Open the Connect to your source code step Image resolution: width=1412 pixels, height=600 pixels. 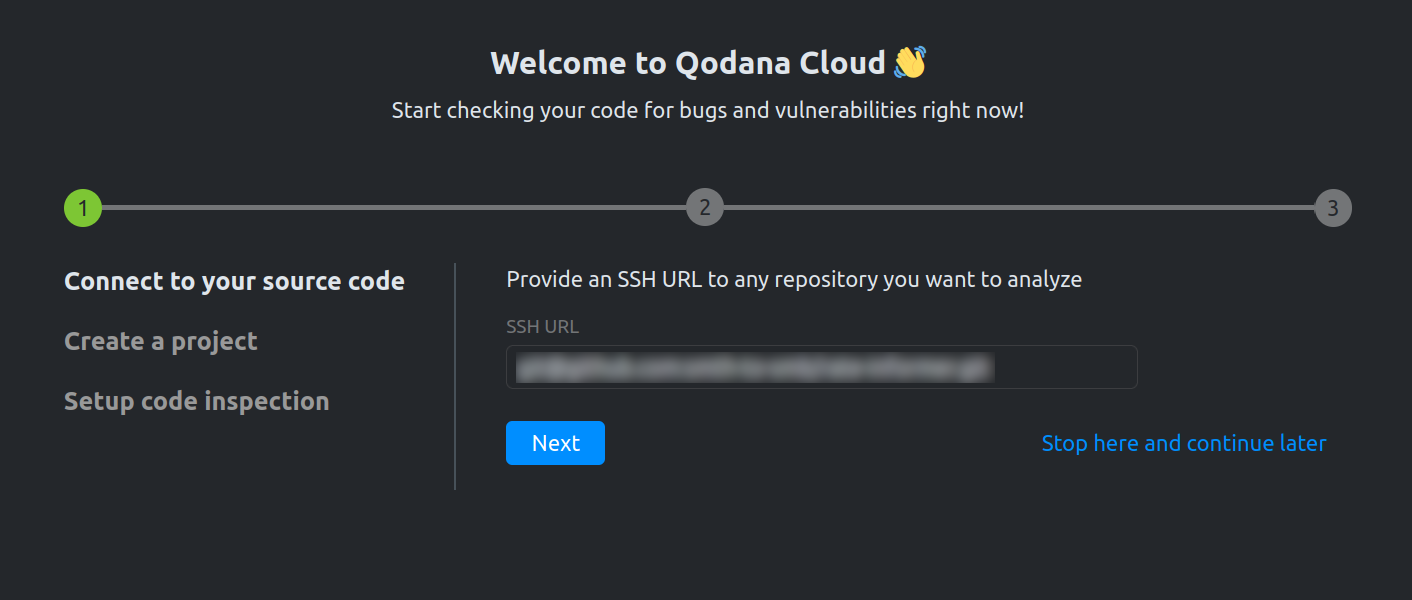[x=234, y=281]
